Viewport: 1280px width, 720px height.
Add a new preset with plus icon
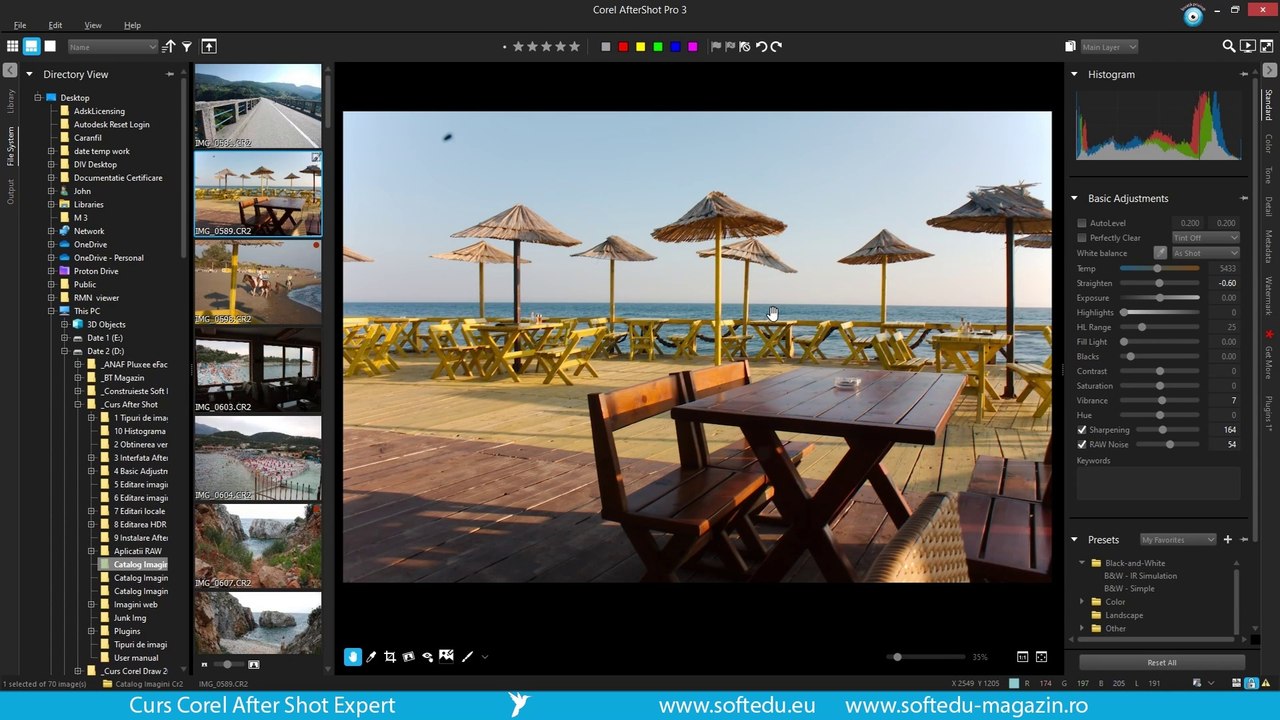(x=1228, y=540)
